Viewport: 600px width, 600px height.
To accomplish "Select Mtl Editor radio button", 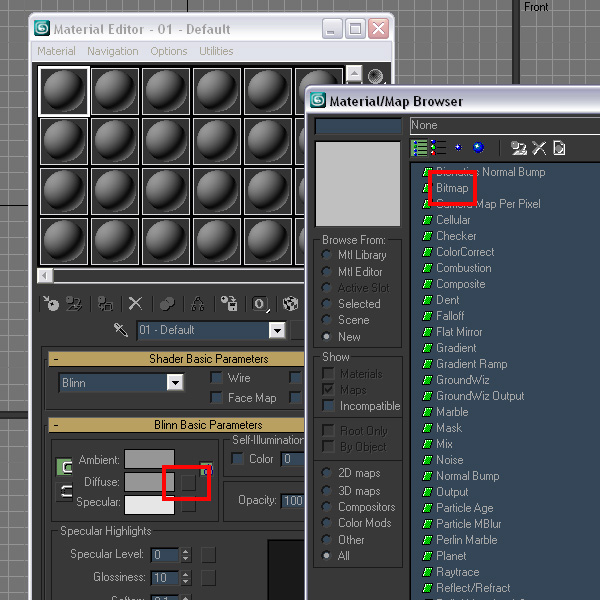I will (x=326, y=271).
